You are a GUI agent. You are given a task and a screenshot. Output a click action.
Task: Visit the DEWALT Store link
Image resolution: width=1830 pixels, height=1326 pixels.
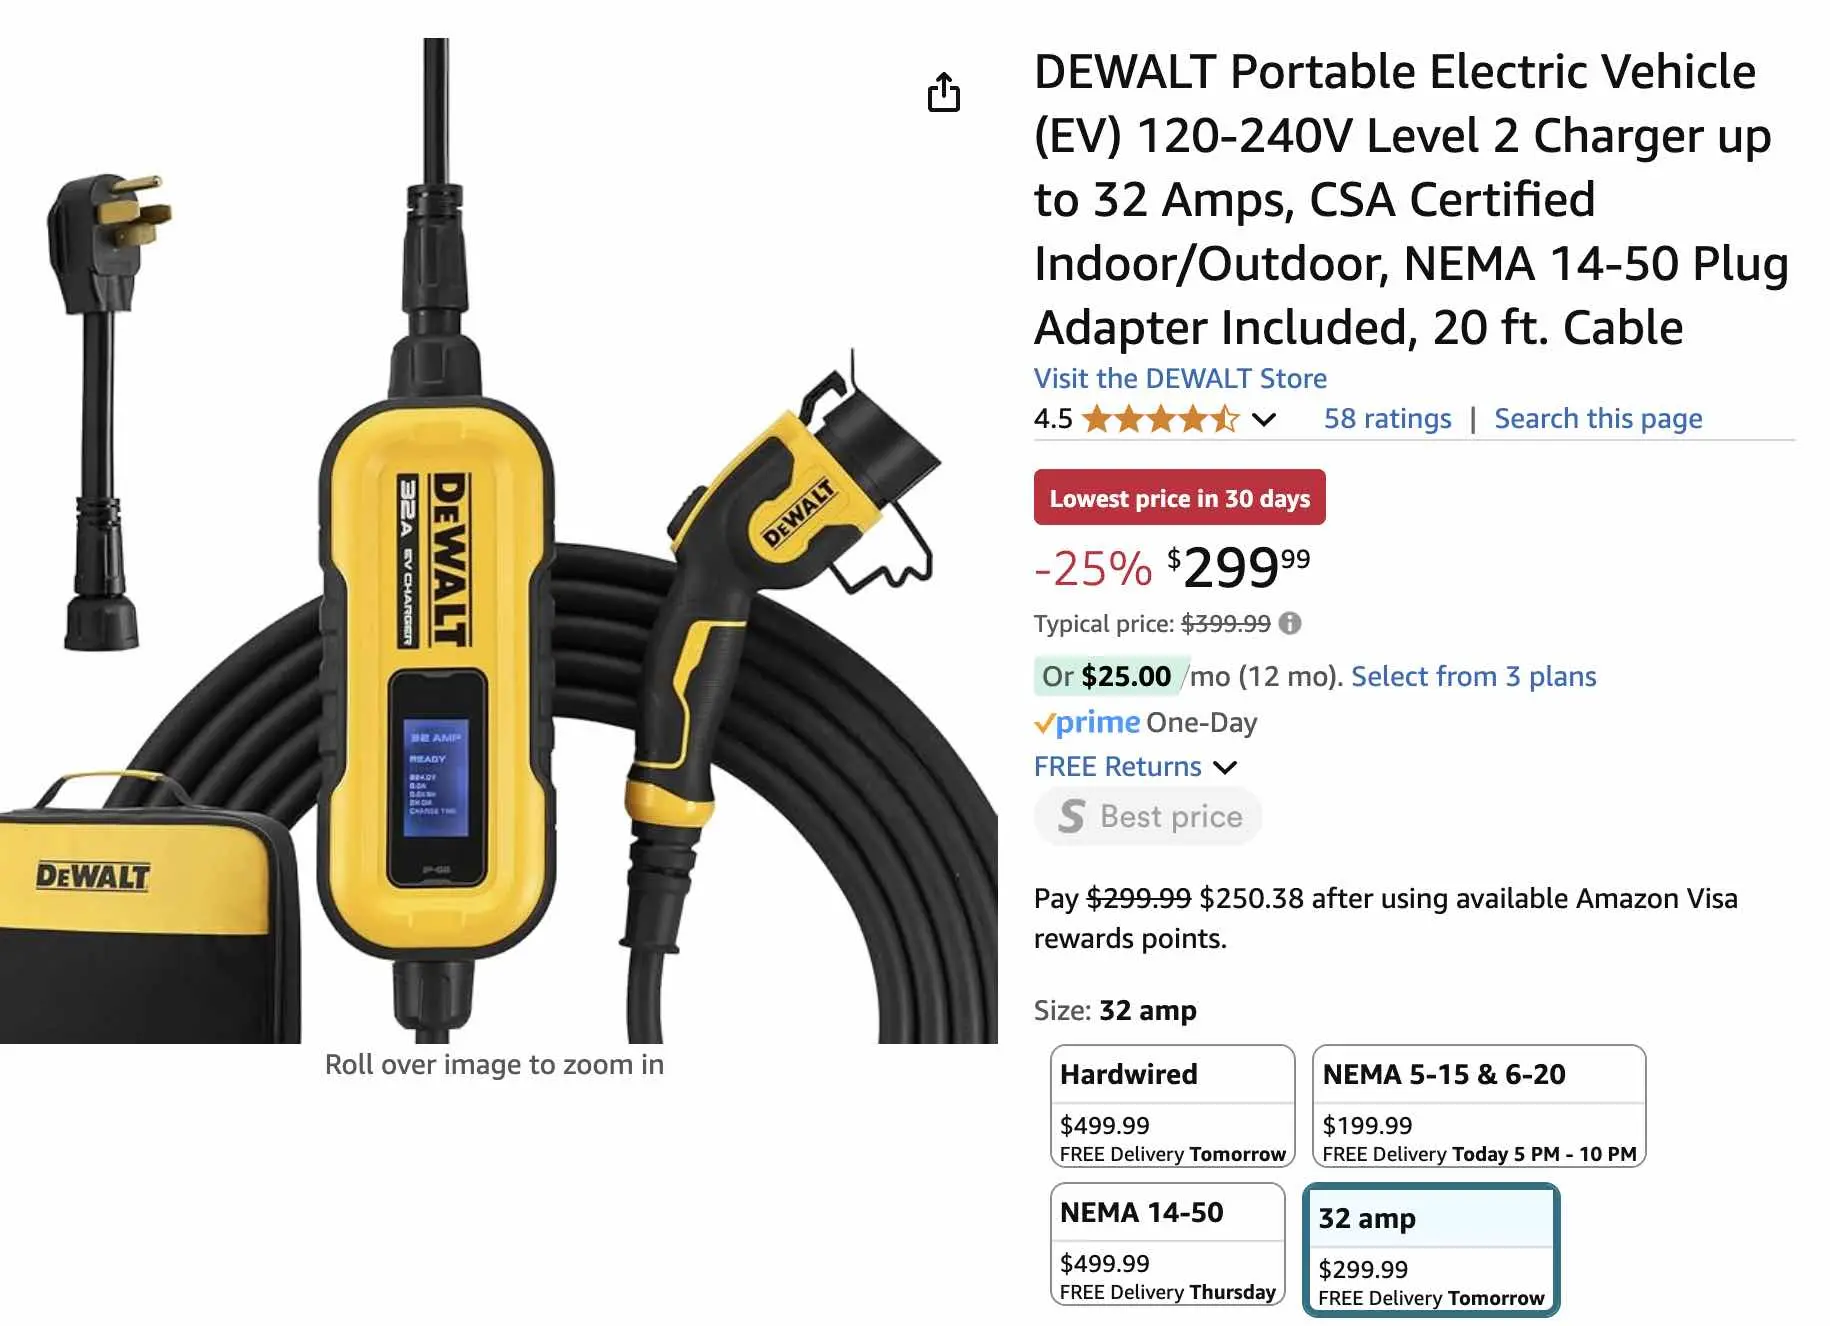click(x=1180, y=379)
